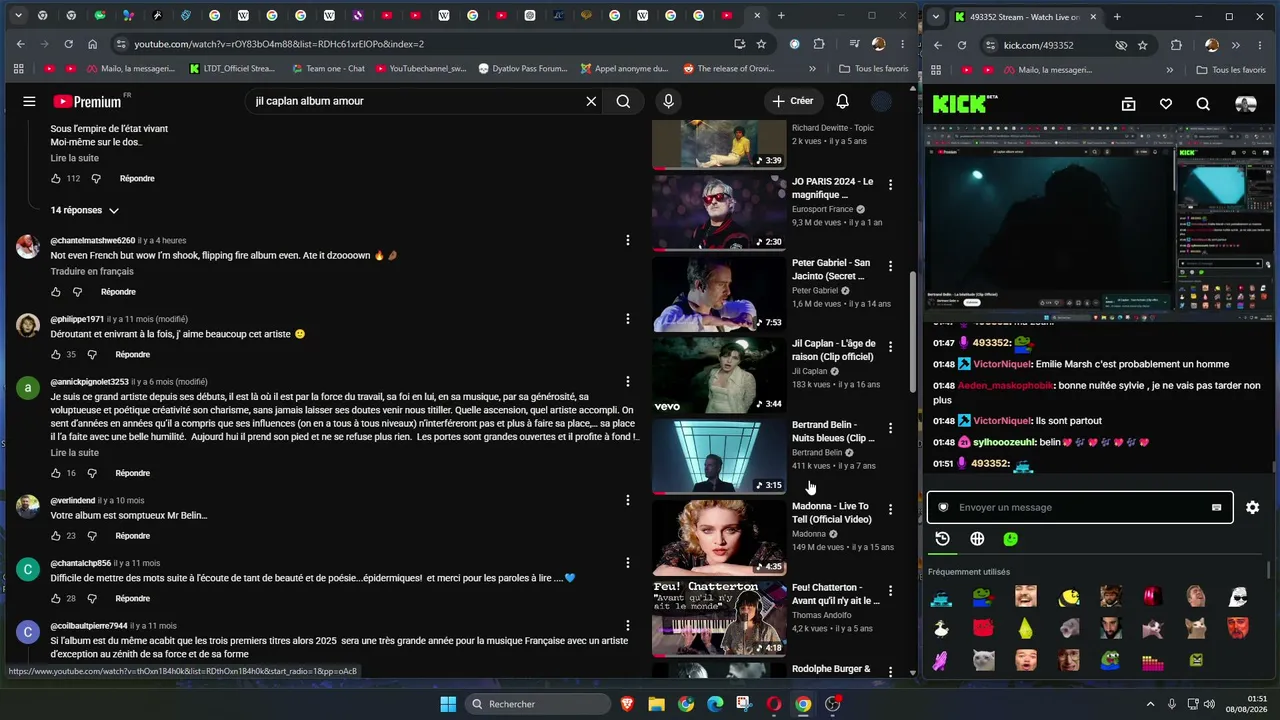Viewport: 1280px width, 720px height.
Task: Open the Peter Gabriel San Jacinto thumbnail
Action: (x=719, y=294)
